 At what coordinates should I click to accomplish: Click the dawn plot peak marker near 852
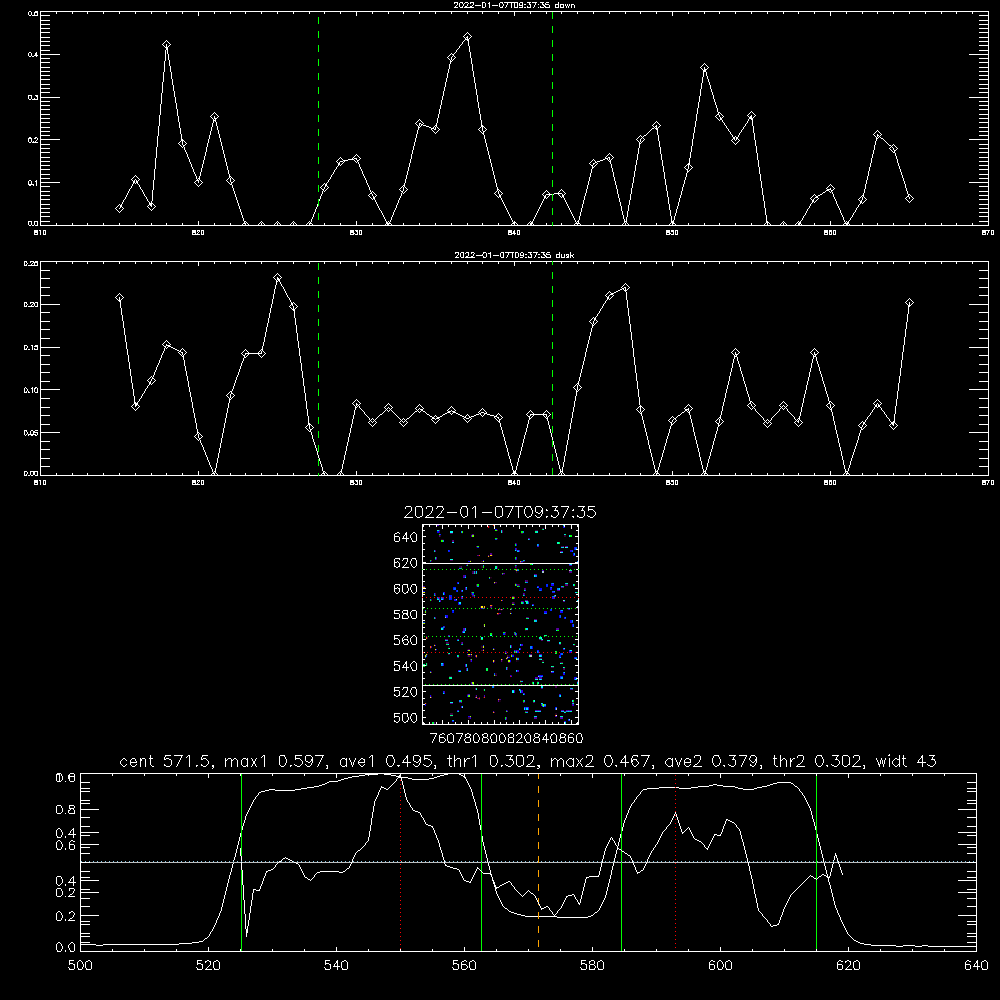pyautogui.click(x=704, y=68)
